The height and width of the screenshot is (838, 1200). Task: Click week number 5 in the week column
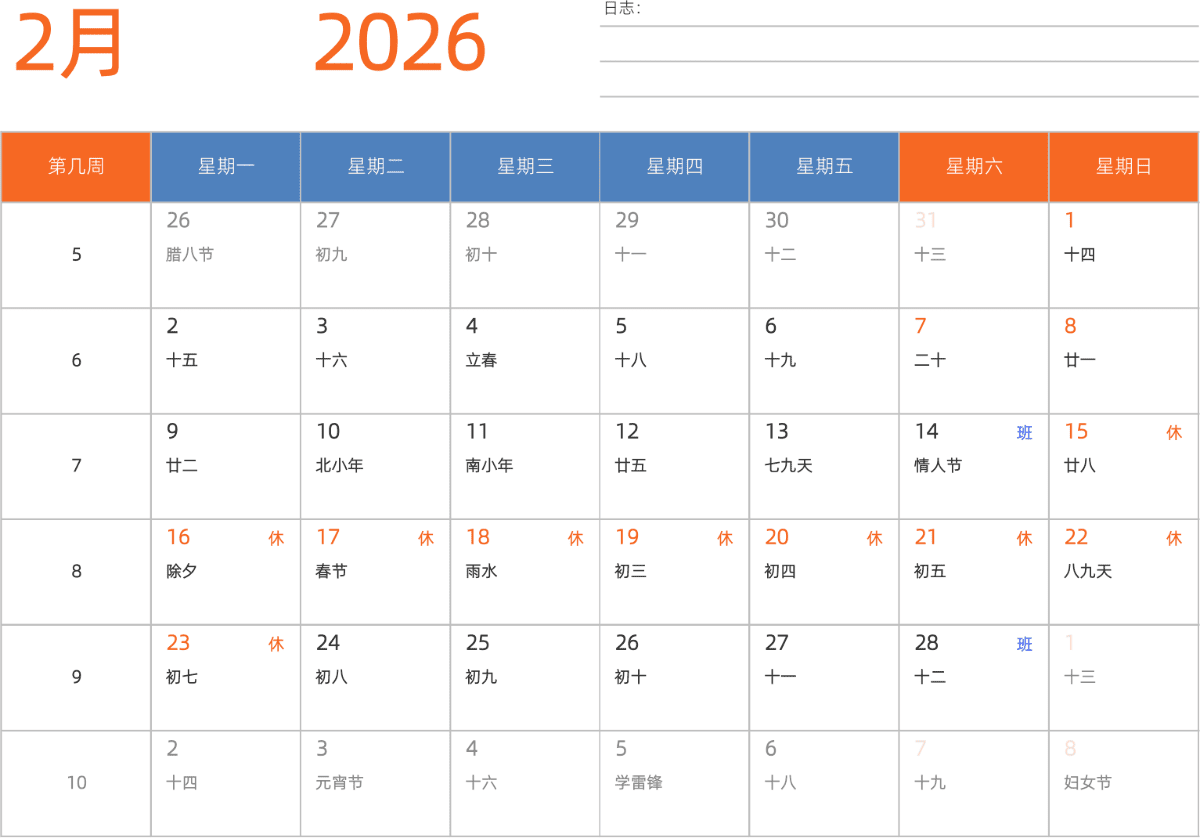click(77, 255)
